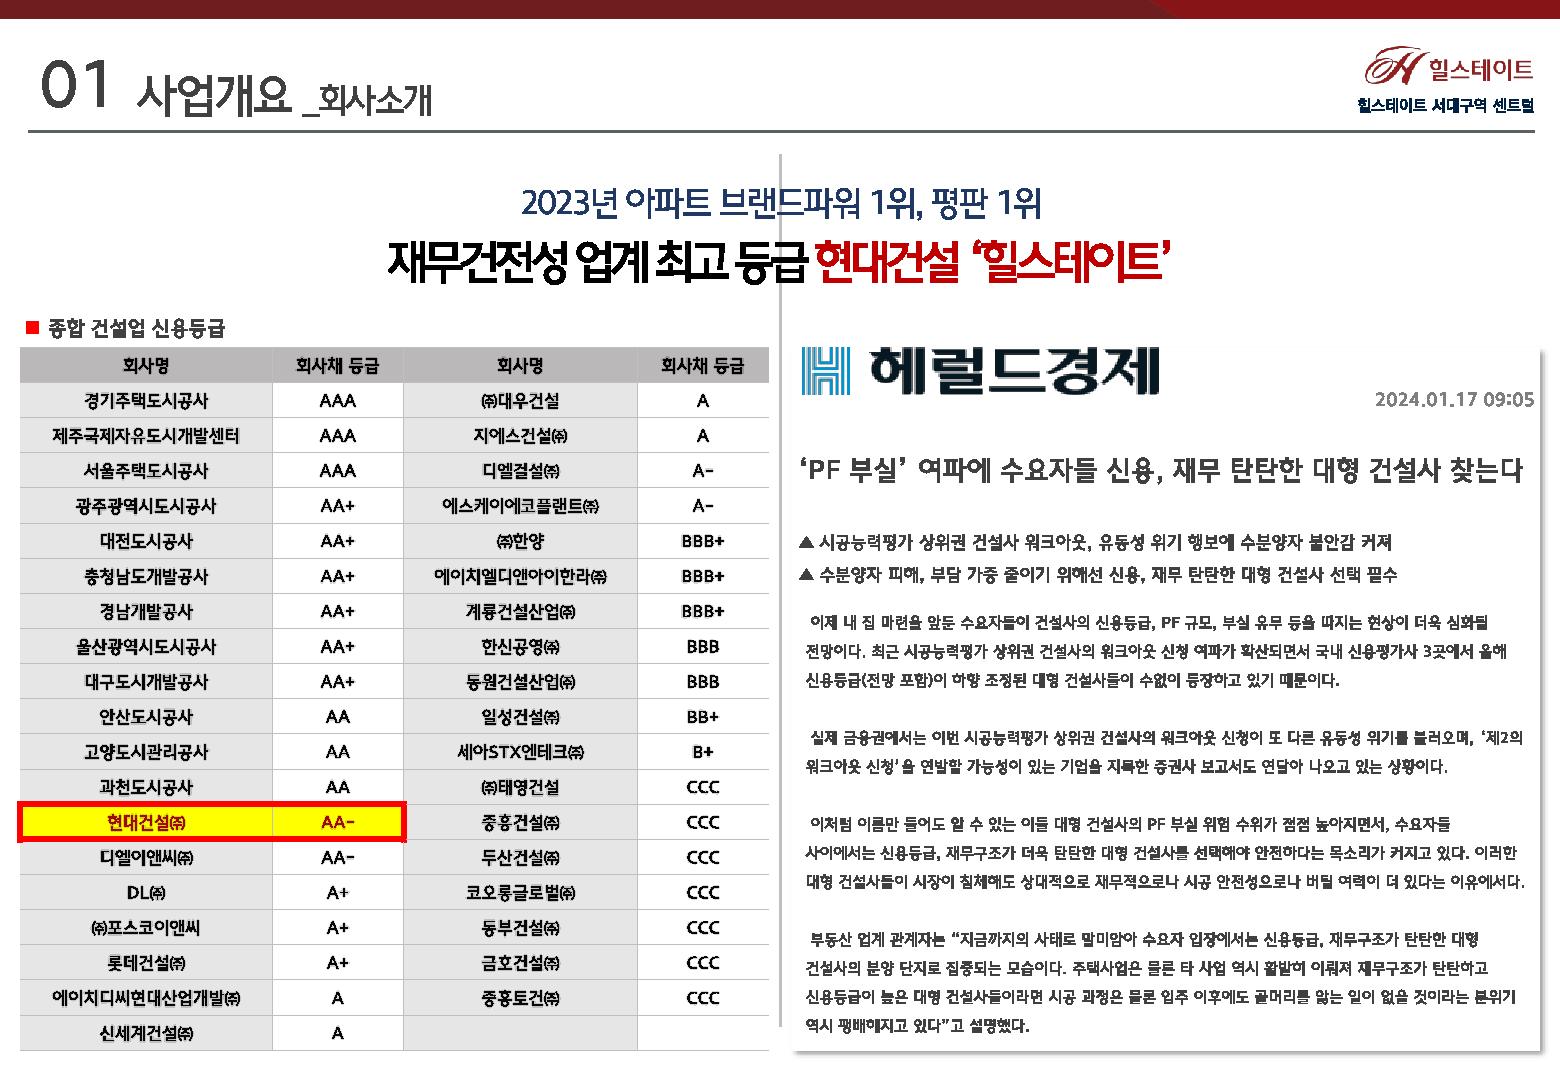Click the 디엘건설㈜ cell
1560x1080 pixels.
(x=520, y=471)
